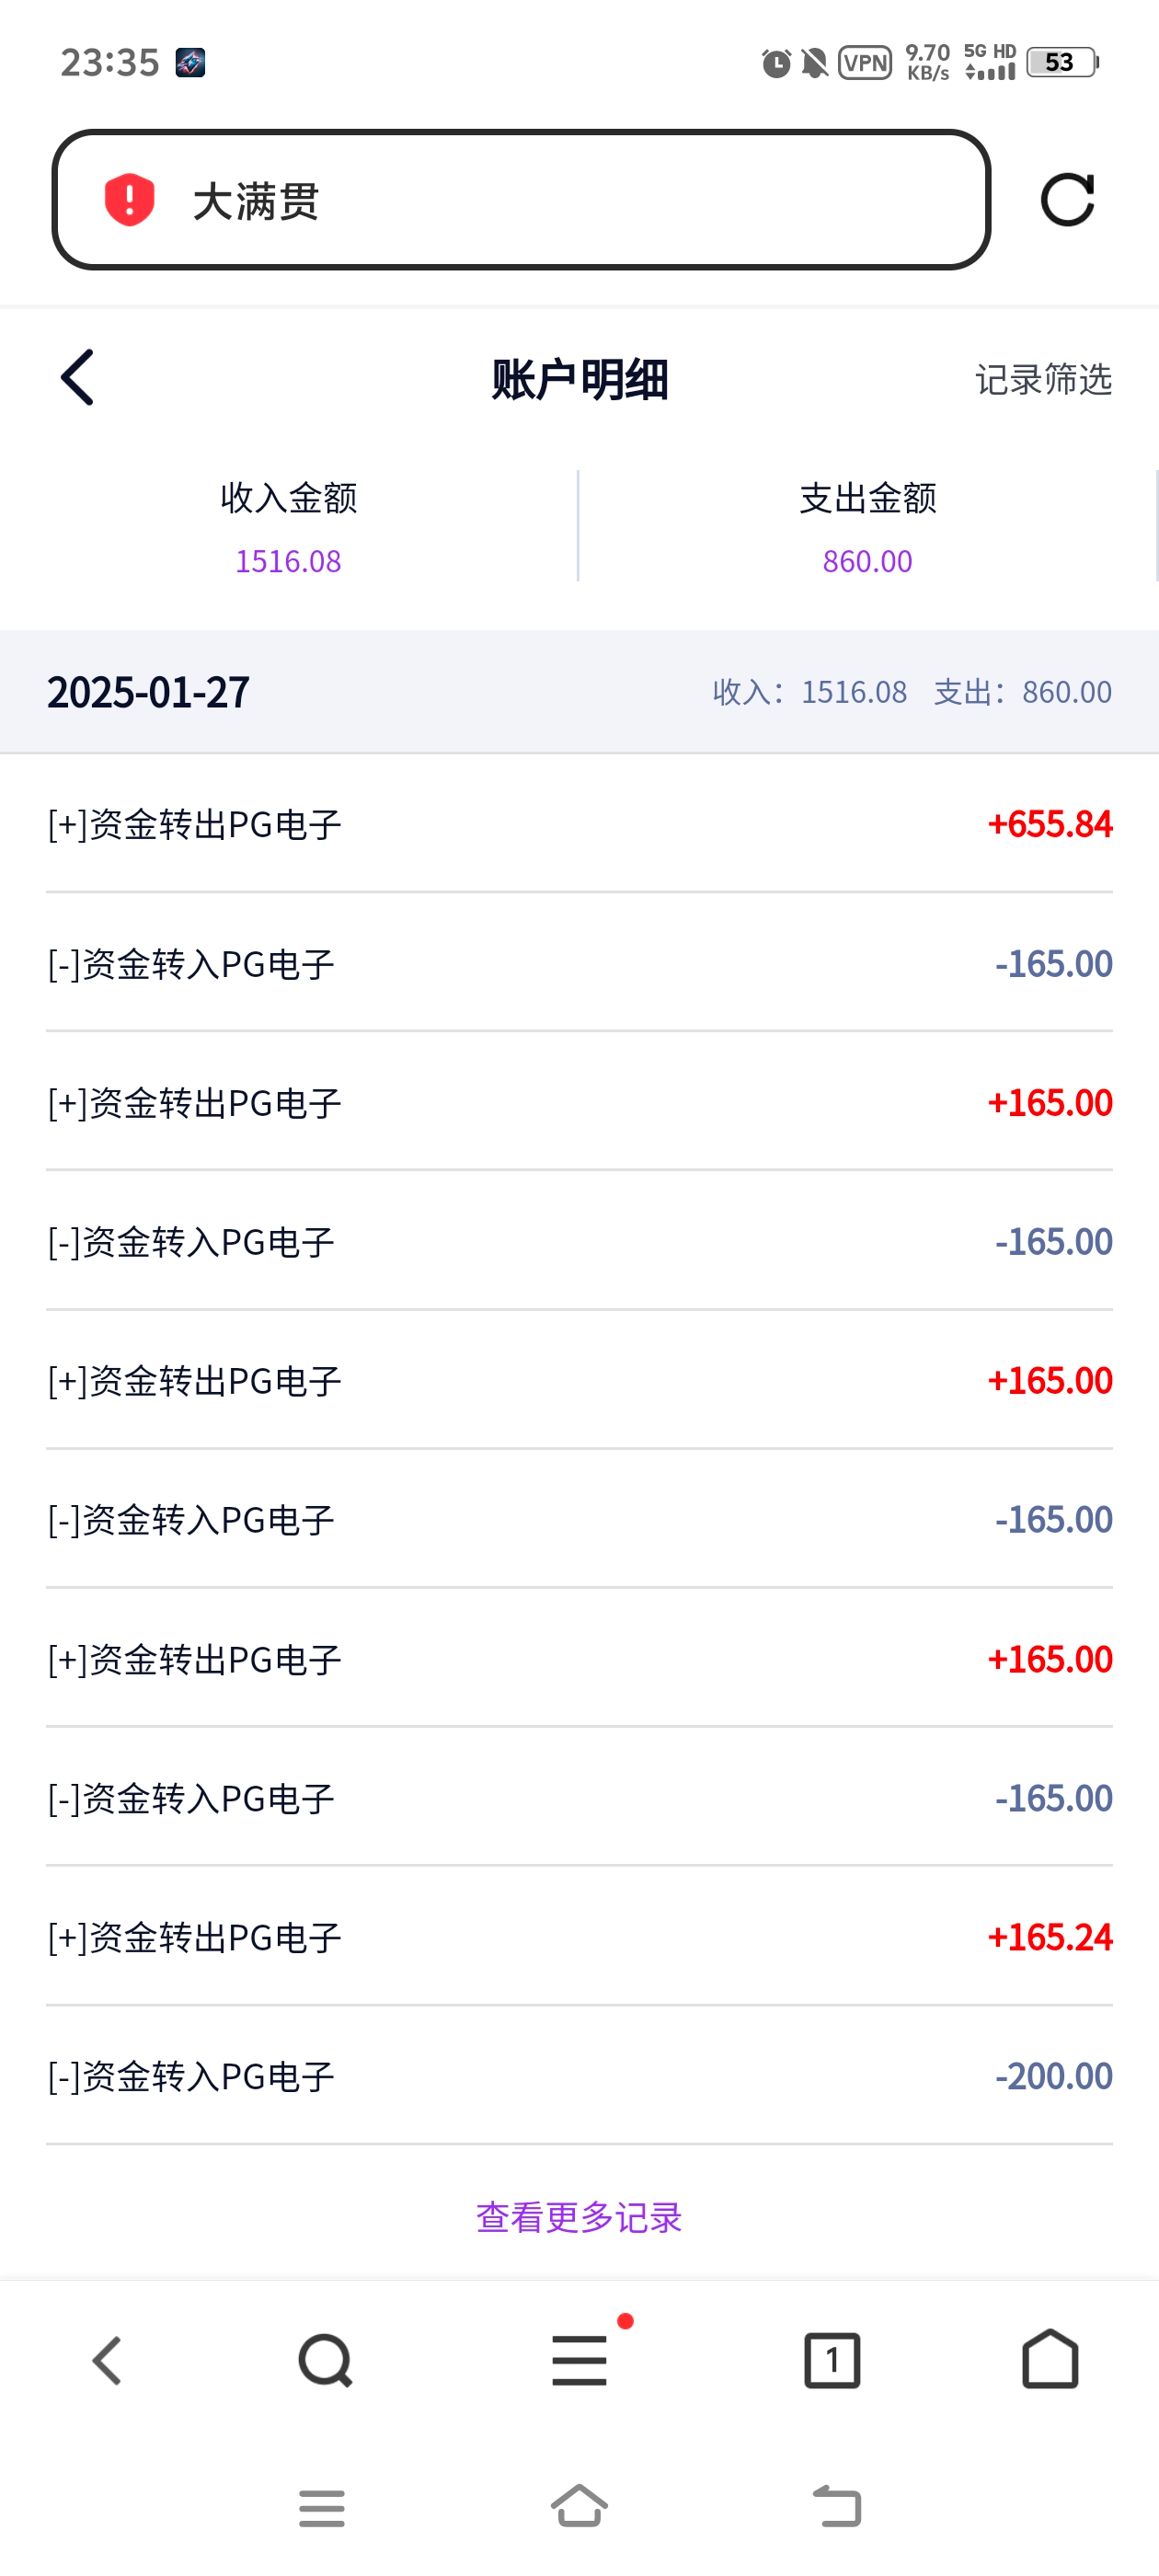The height and width of the screenshot is (2576, 1159).
Task: Expand the -200.00 资金转入PG电子 record
Action: pyautogui.click(x=579, y=2076)
